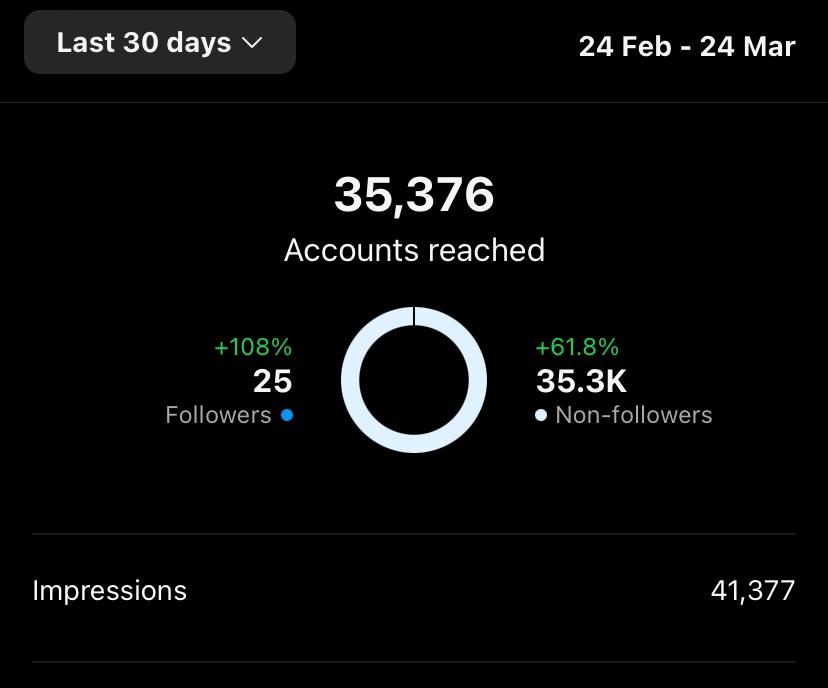Select the Non-followers label
828x688 pixels.
634,415
